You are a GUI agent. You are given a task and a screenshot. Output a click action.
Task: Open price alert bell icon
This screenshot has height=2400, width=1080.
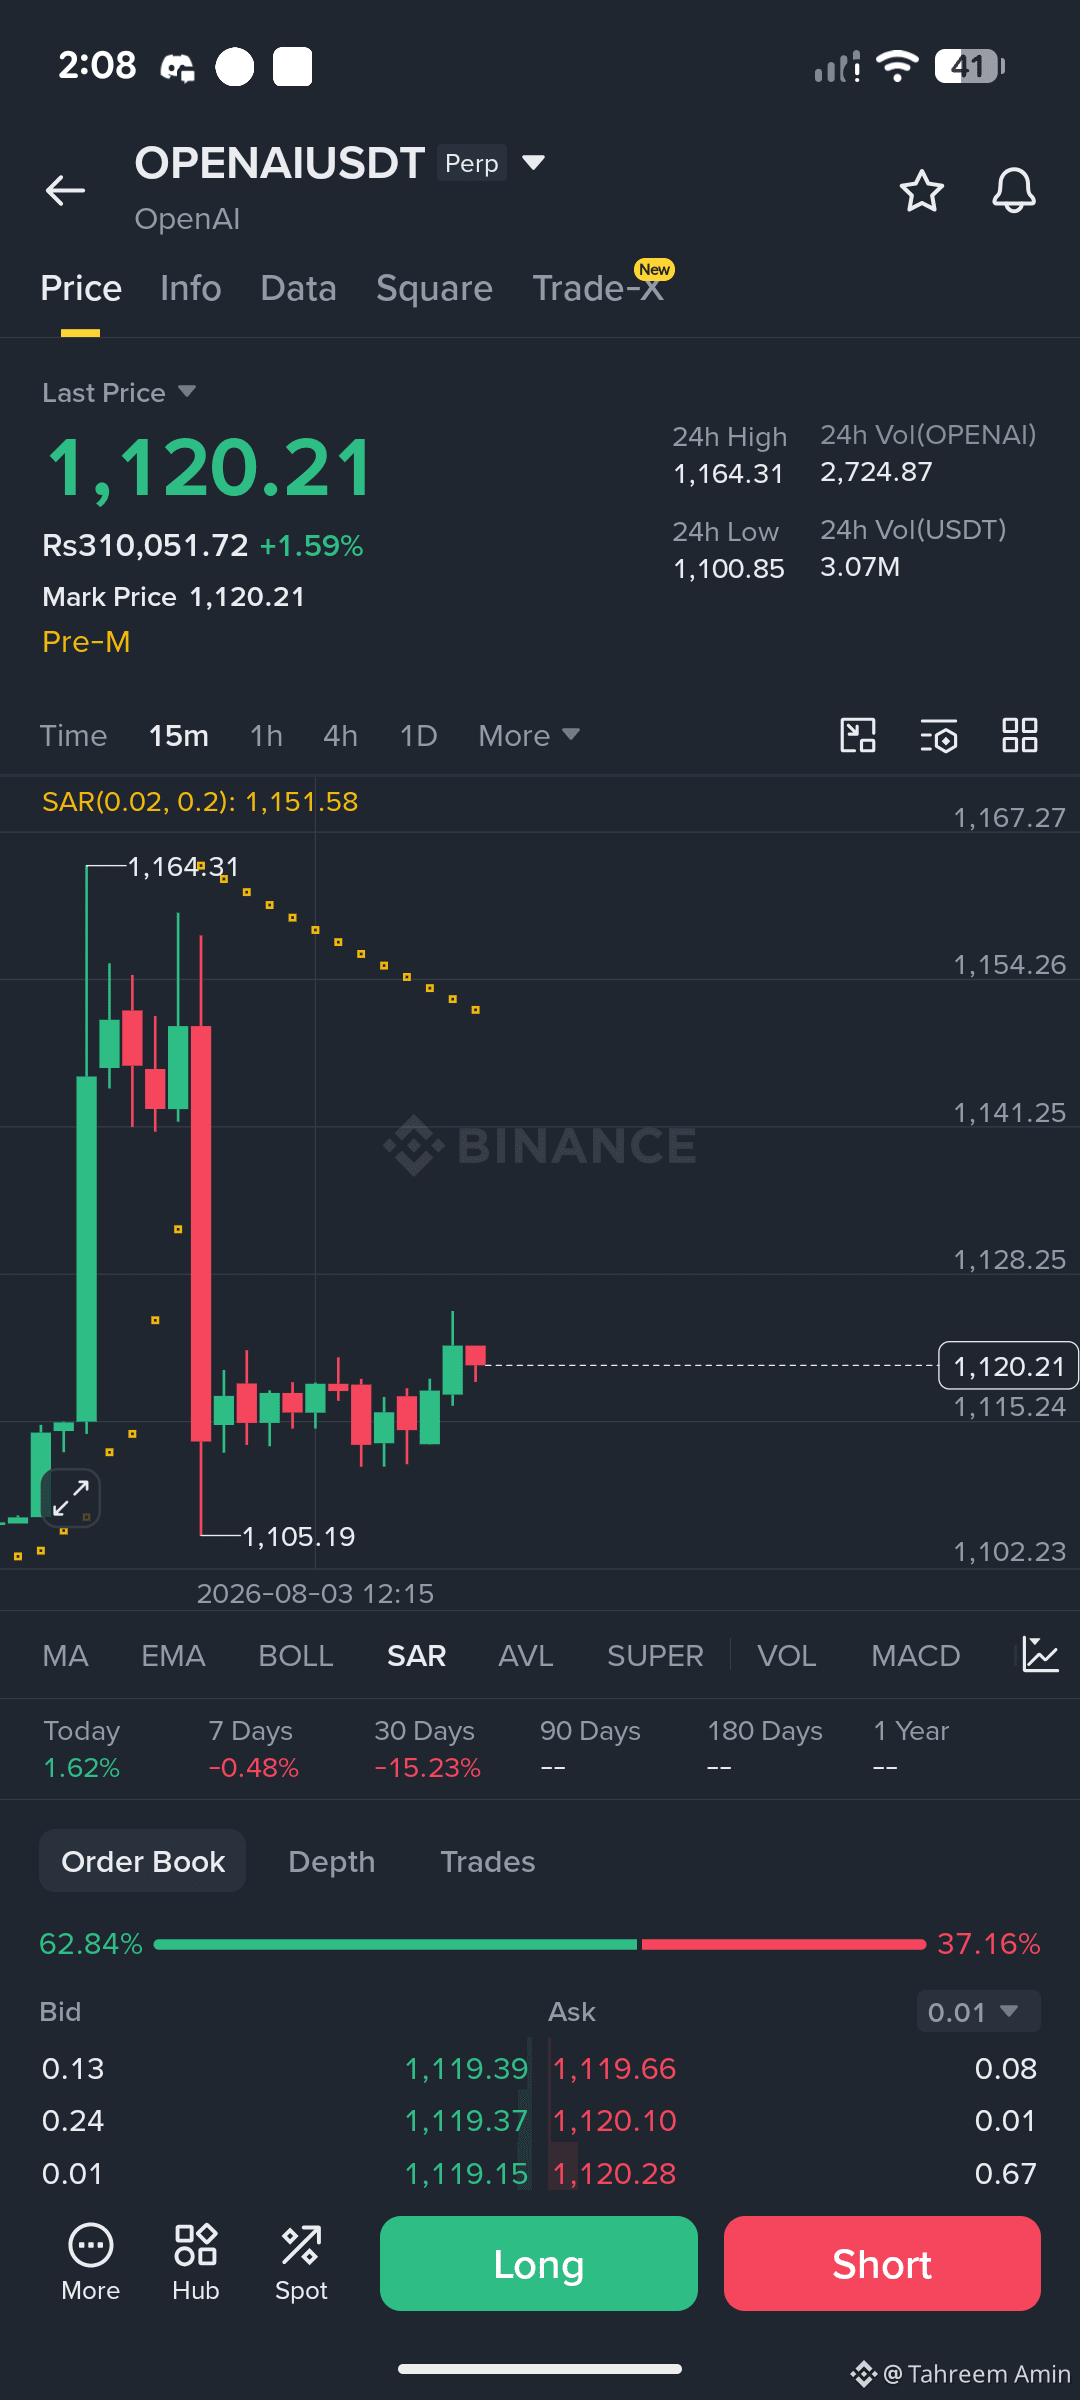[x=1013, y=190]
